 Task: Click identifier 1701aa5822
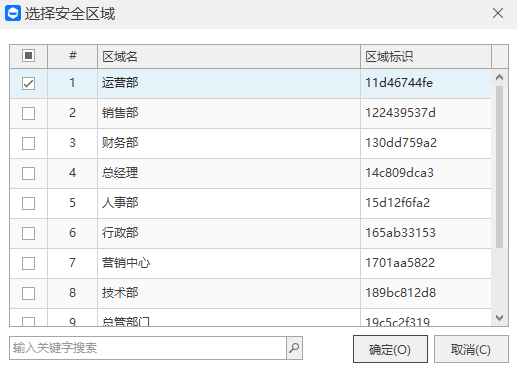coord(400,263)
